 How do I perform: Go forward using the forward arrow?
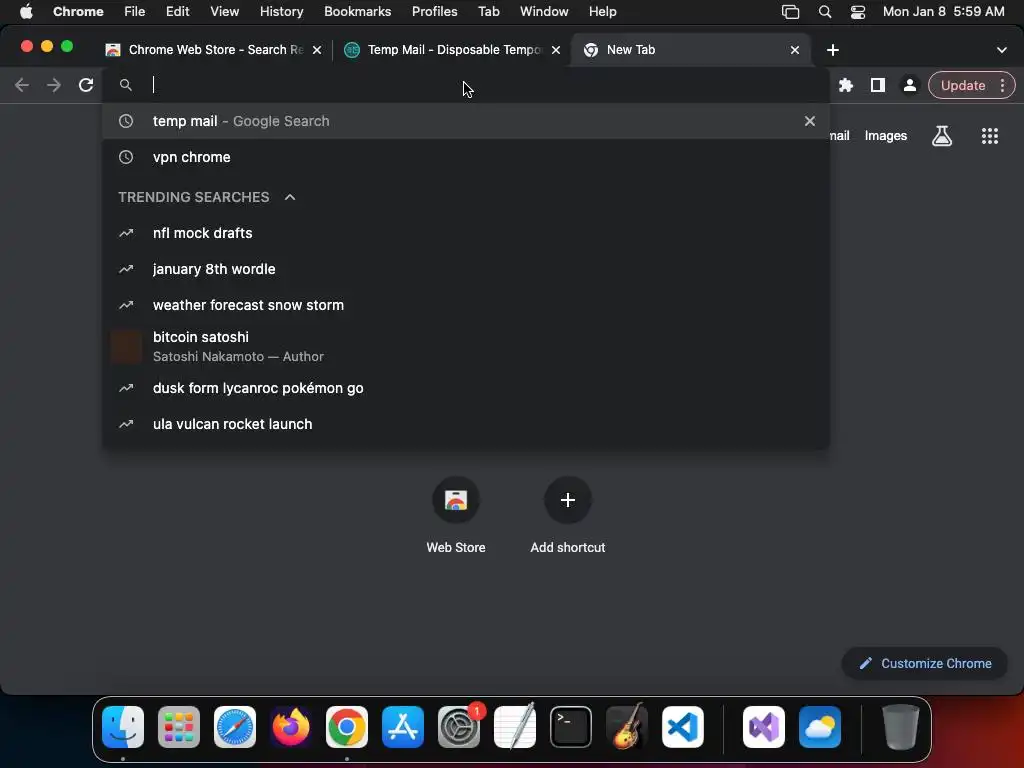pos(54,85)
